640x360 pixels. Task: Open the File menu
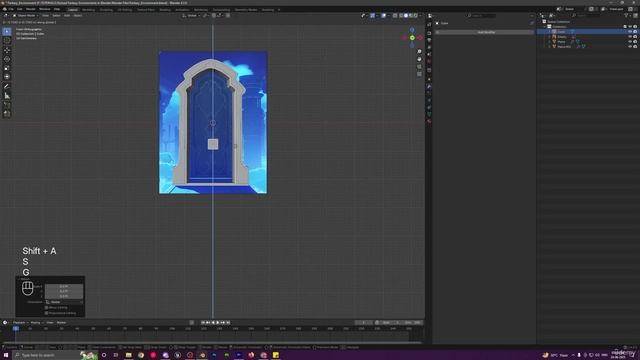[11, 9]
